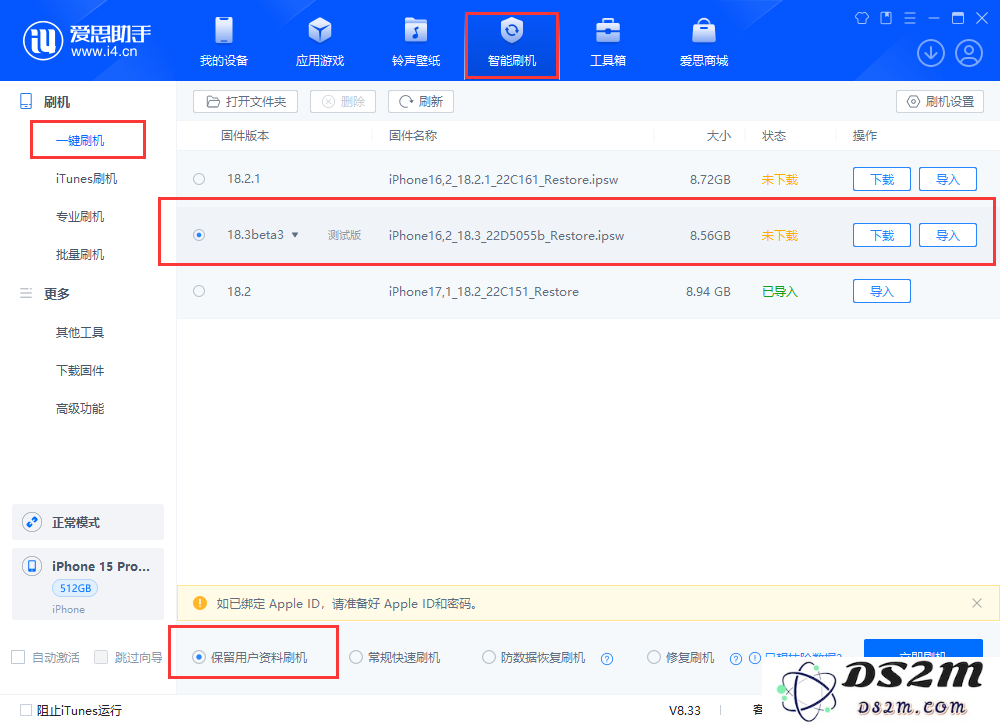
Task: Download the 18.3beta3 firmware
Action: click(x=881, y=235)
